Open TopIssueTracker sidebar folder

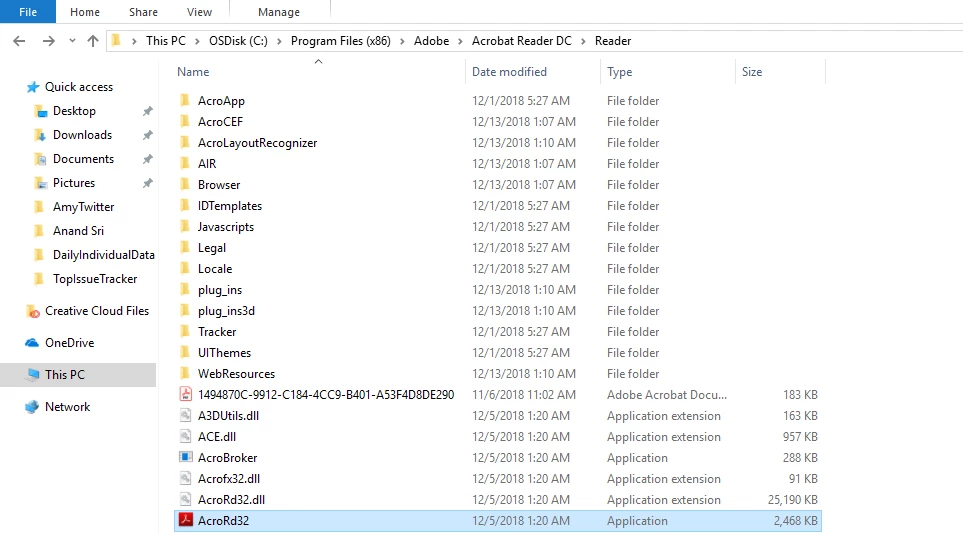click(95, 279)
